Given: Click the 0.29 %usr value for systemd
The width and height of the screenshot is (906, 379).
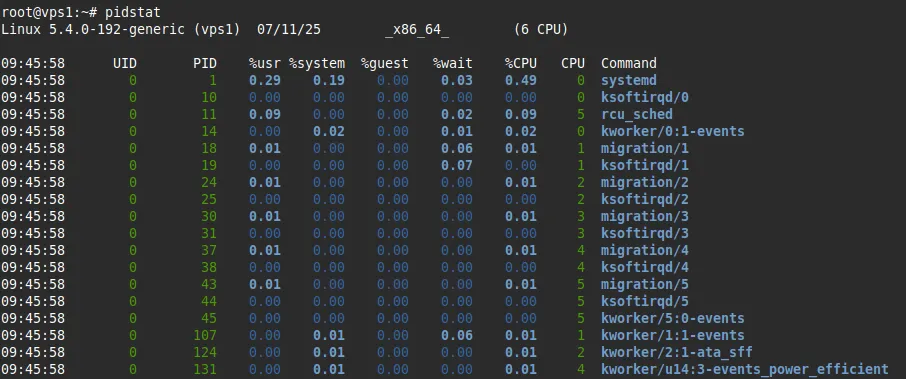Looking at the screenshot, I should [x=265, y=80].
